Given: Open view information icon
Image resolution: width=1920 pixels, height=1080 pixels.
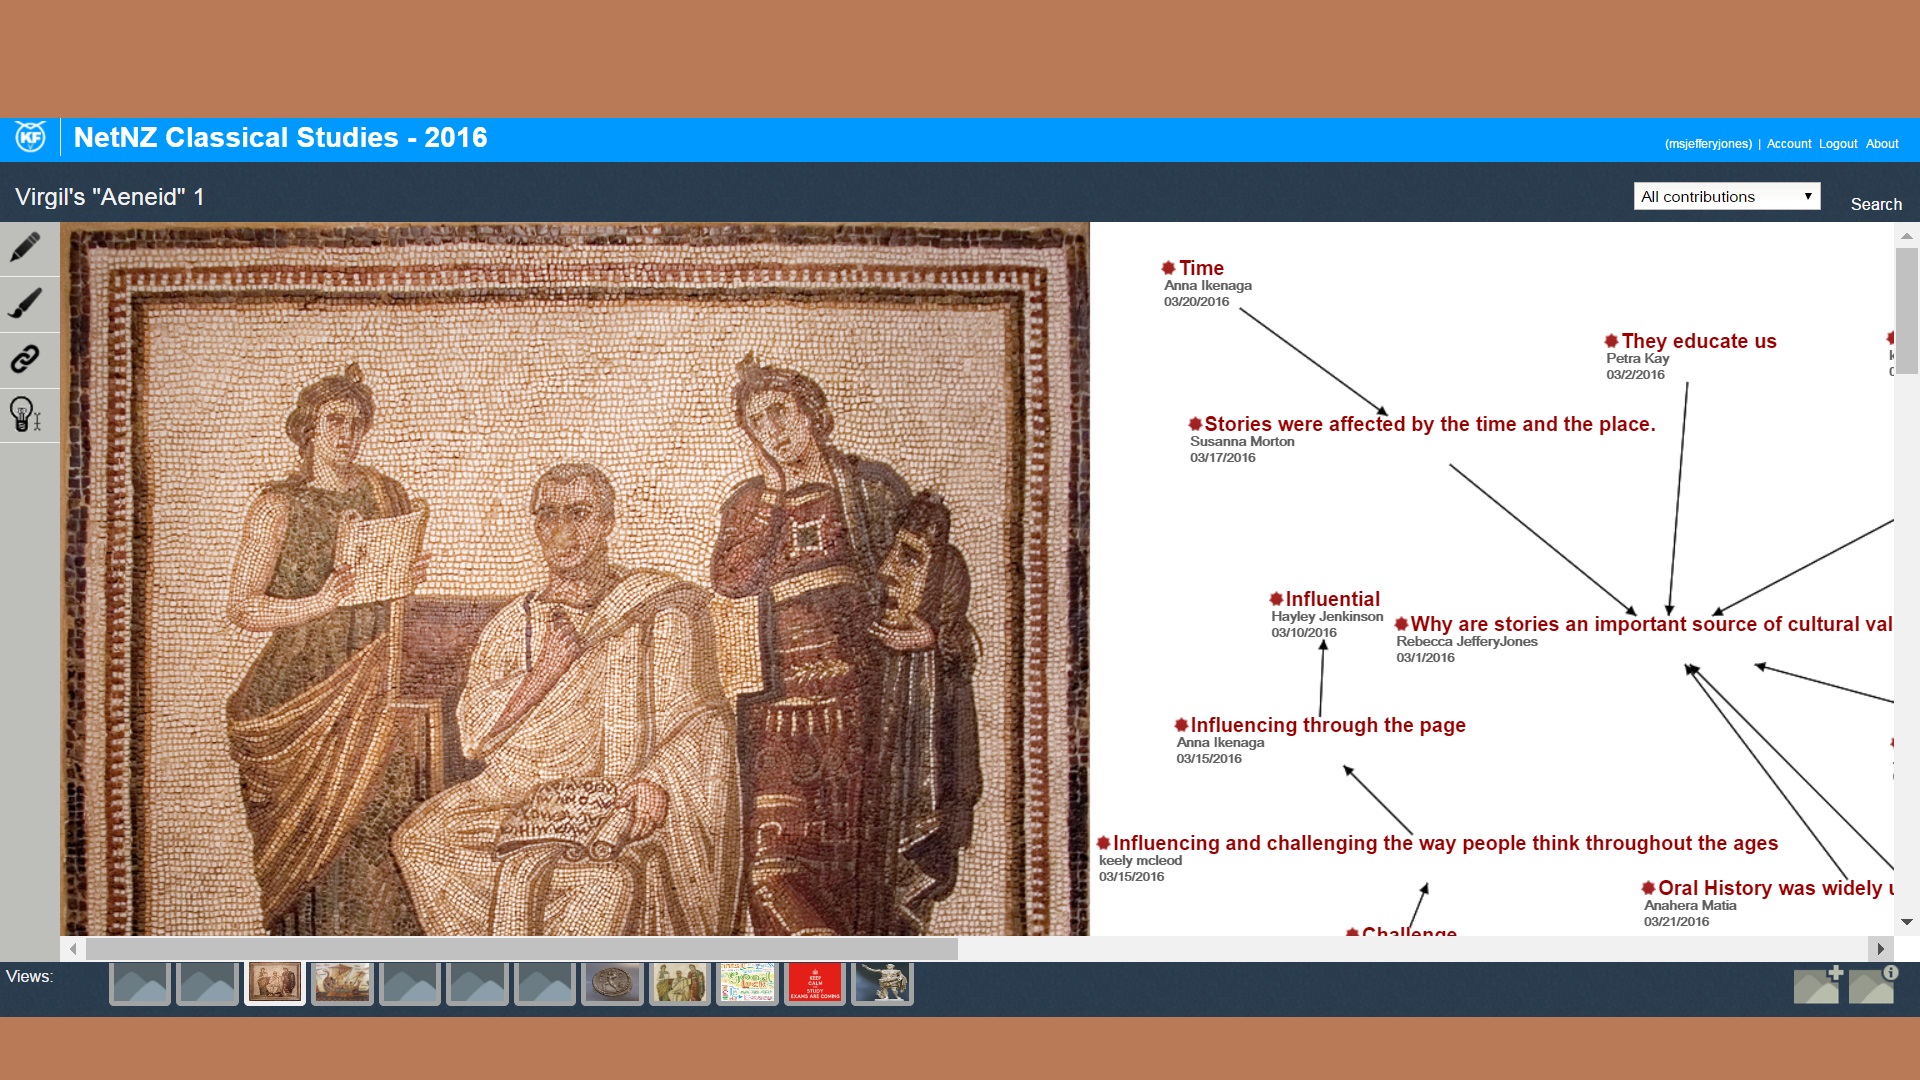Looking at the screenshot, I should click(x=1873, y=984).
